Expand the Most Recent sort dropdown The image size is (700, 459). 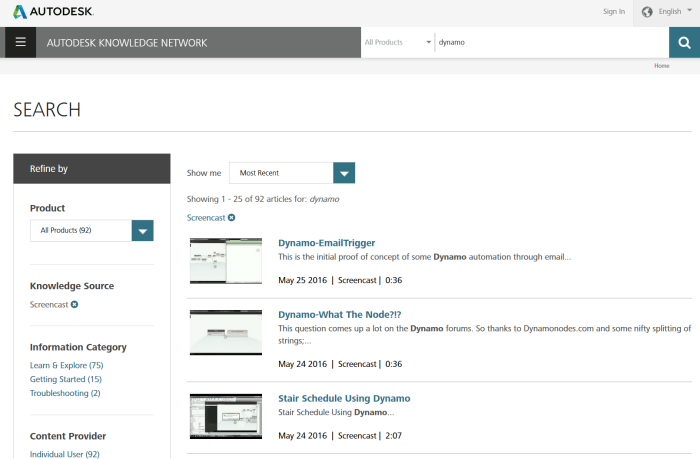point(343,173)
